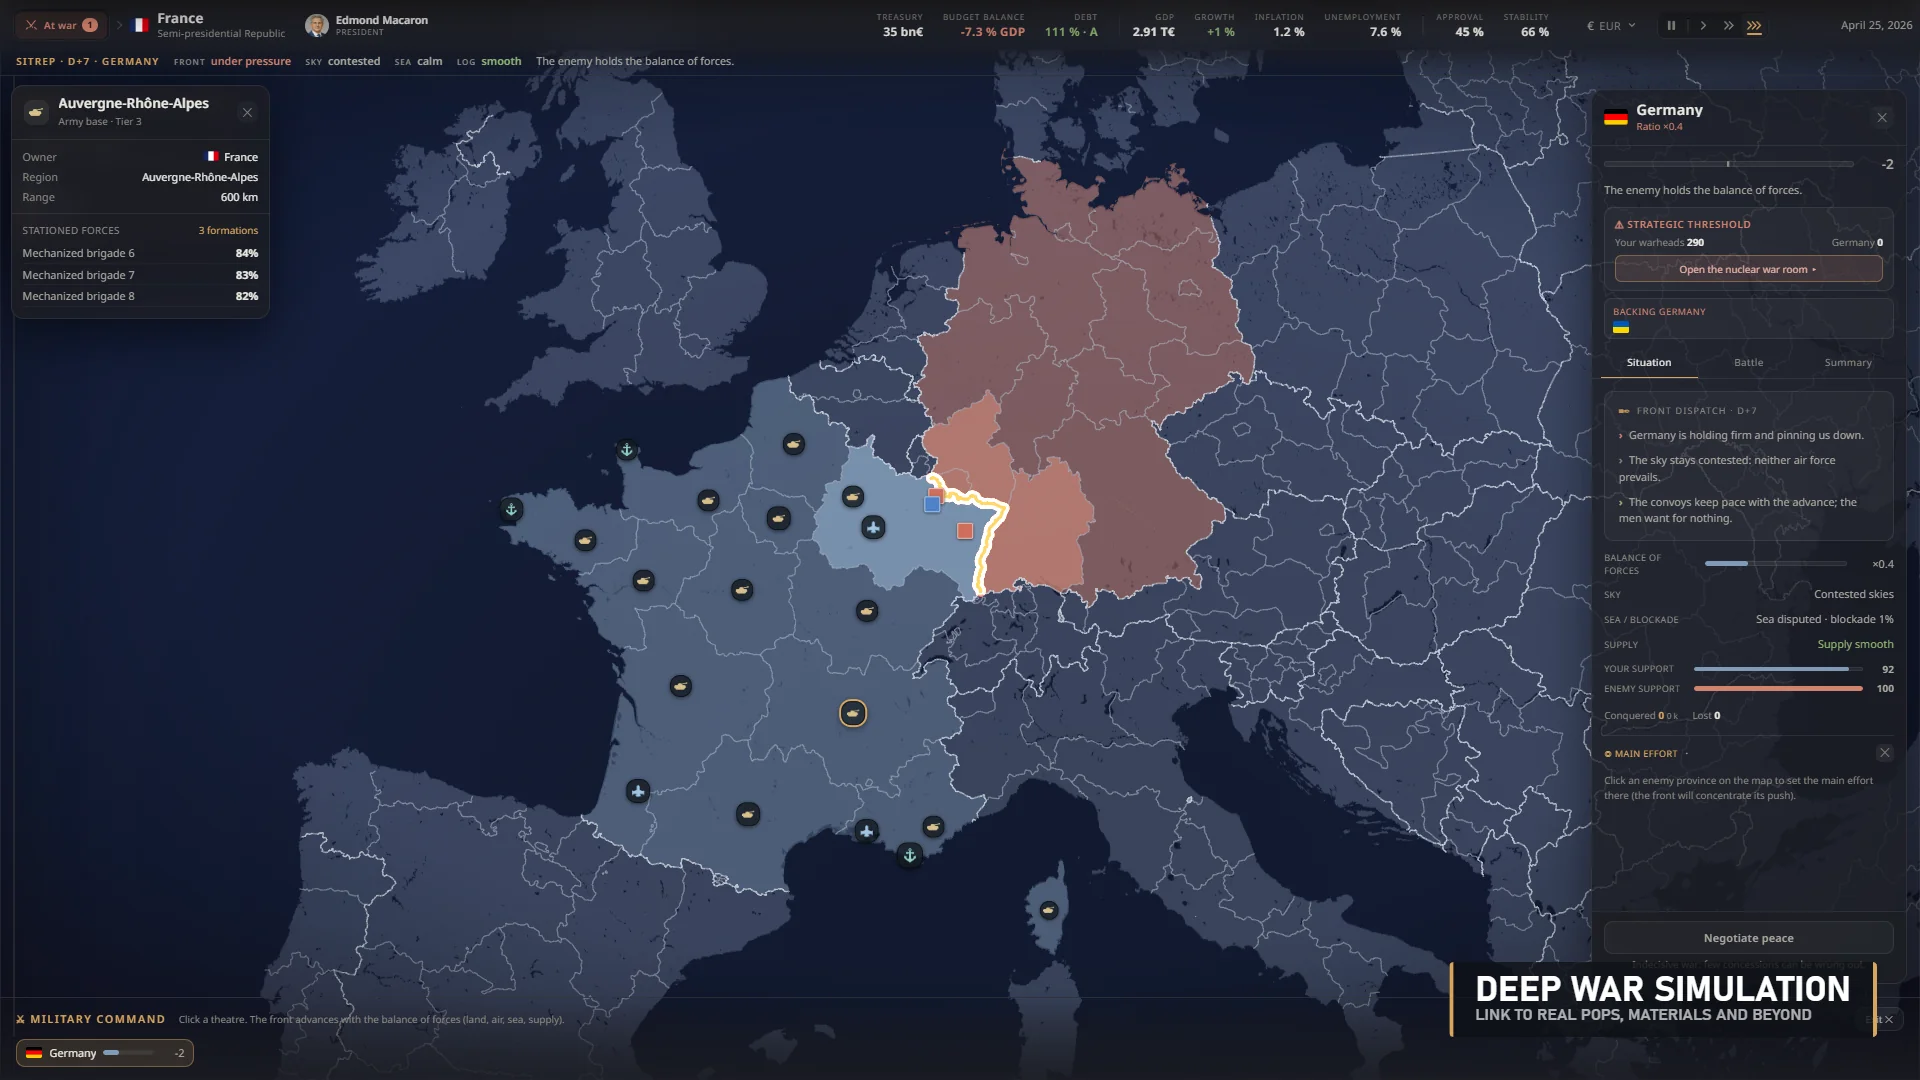This screenshot has width=1920, height=1080.
Task: Dismiss the Main Effort section
Action: point(1884,753)
